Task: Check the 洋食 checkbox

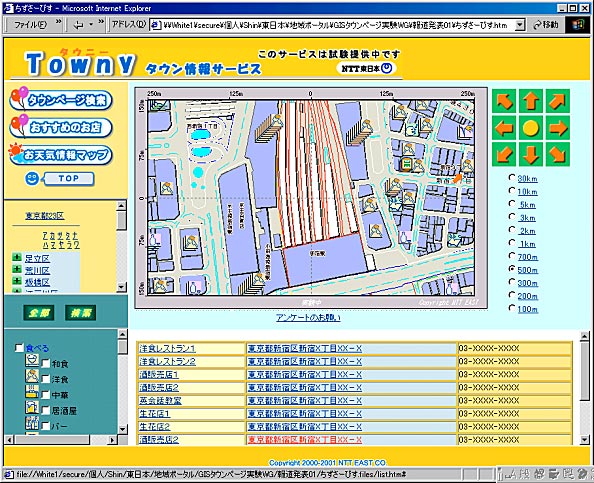Action: (x=45, y=379)
